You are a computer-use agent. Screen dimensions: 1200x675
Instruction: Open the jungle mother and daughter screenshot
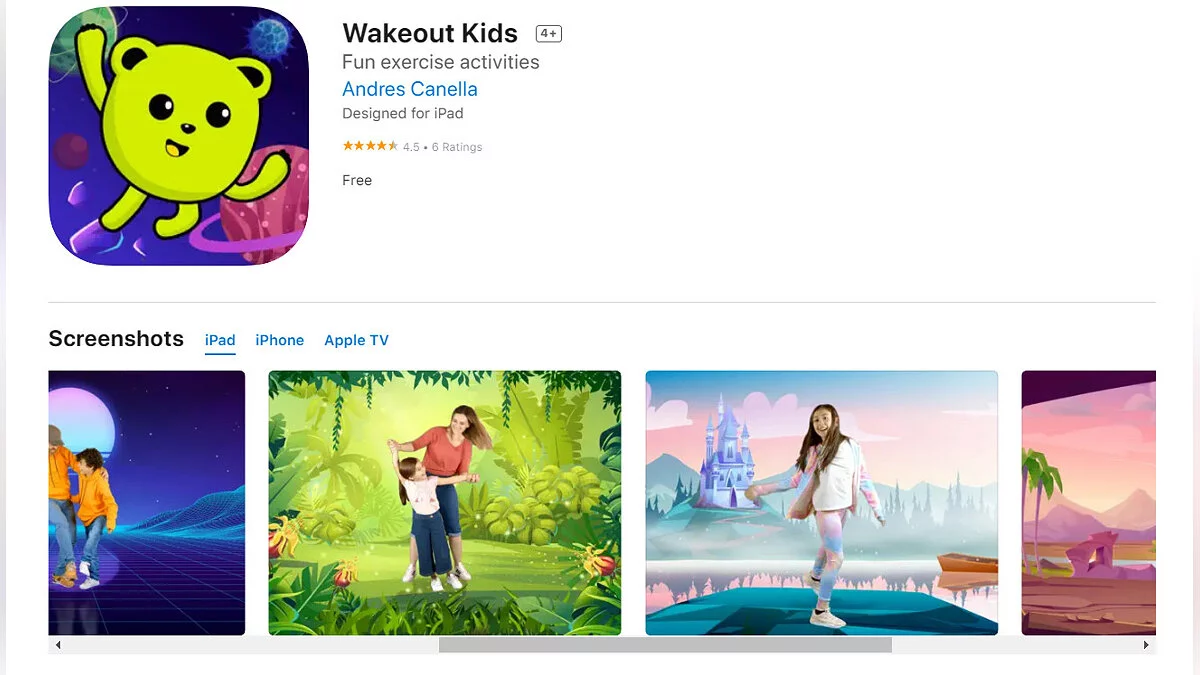click(445, 503)
